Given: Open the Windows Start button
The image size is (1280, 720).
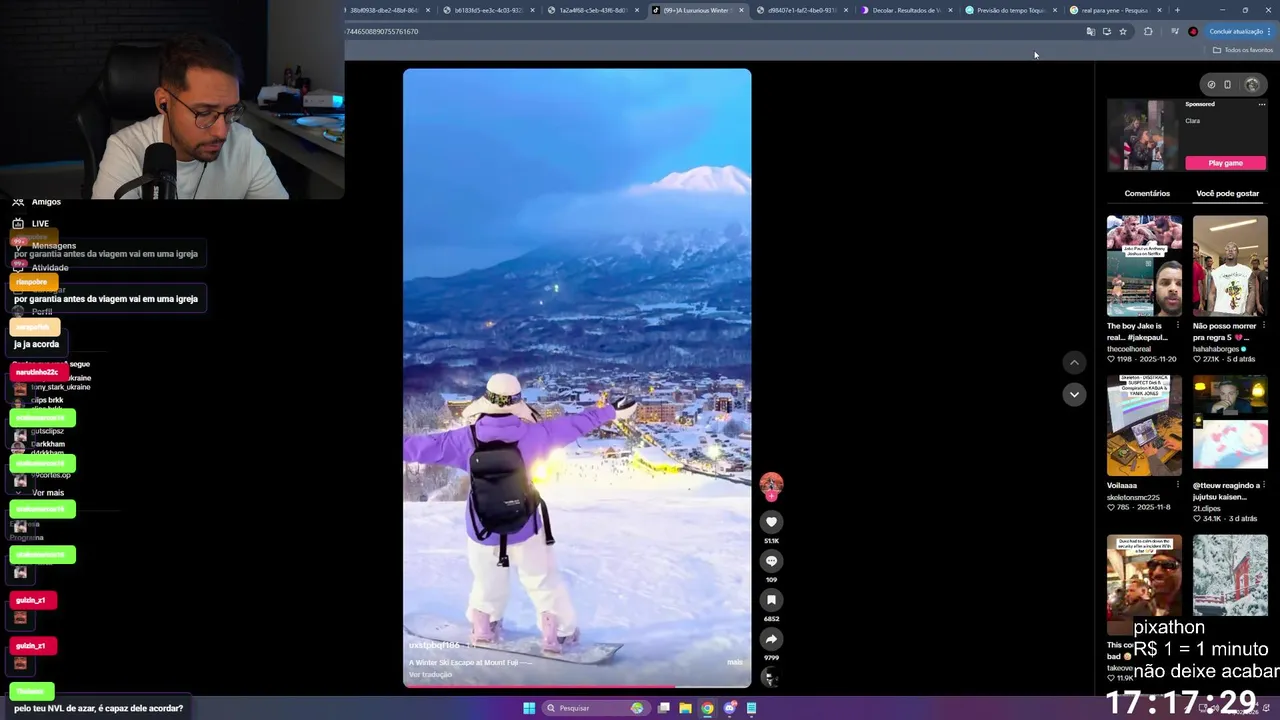Looking at the screenshot, I should (529, 708).
